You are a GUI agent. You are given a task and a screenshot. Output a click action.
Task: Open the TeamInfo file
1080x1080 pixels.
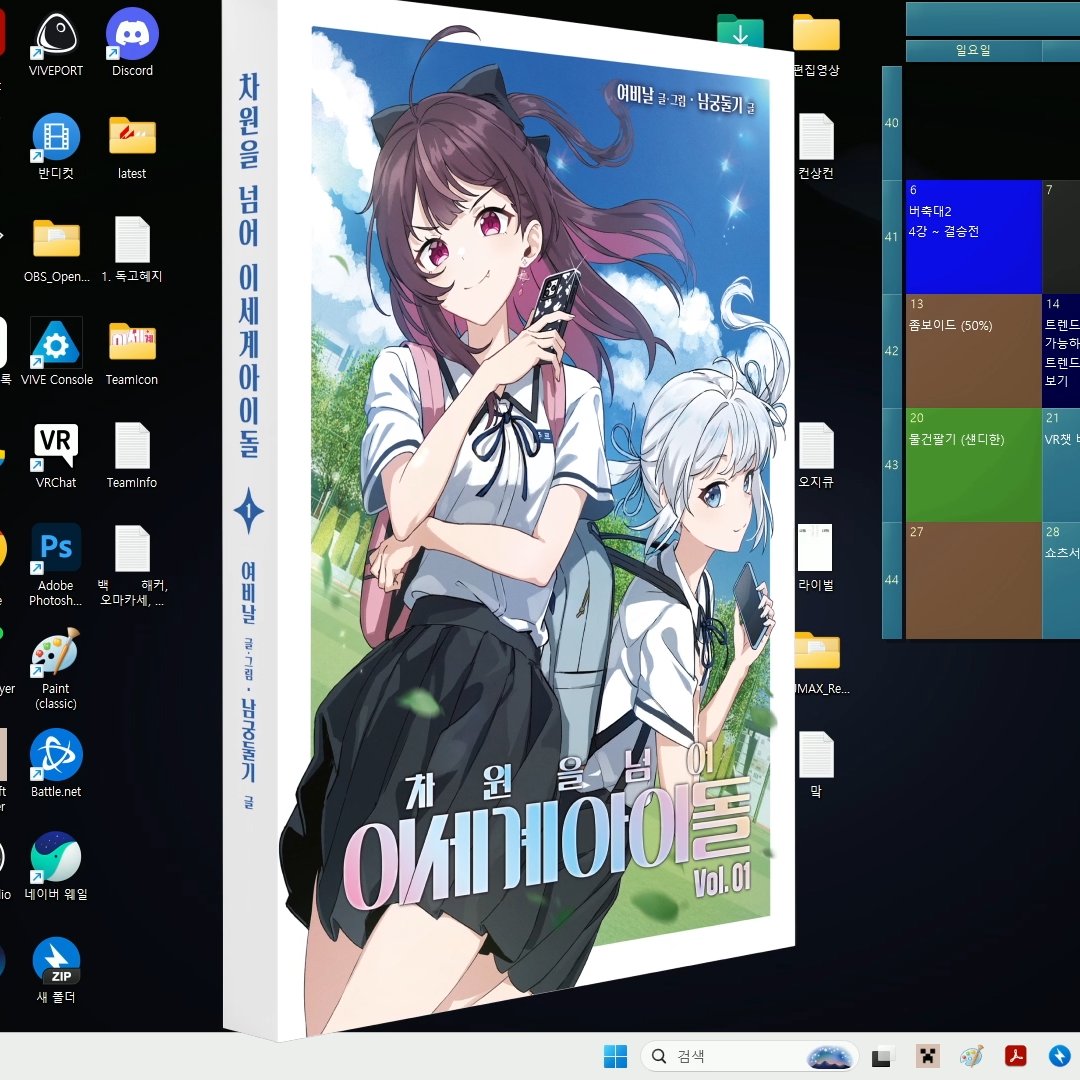[132, 455]
